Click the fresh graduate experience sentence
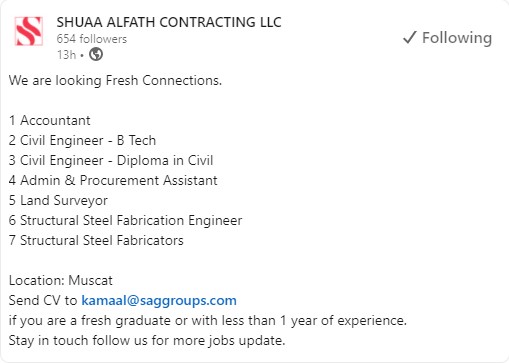Image resolution: width=509 pixels, height=363 pixels. (208, 321)
